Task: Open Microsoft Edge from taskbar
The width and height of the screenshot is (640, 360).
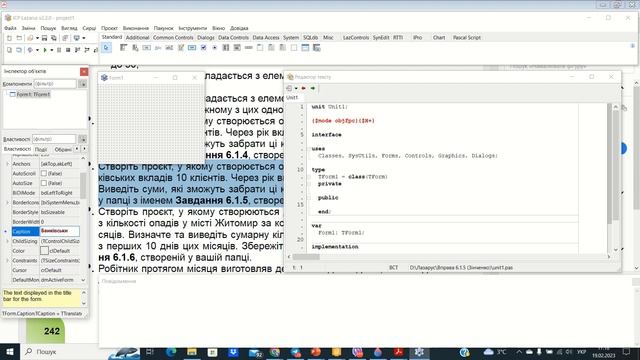Action: tap(171, 351)
